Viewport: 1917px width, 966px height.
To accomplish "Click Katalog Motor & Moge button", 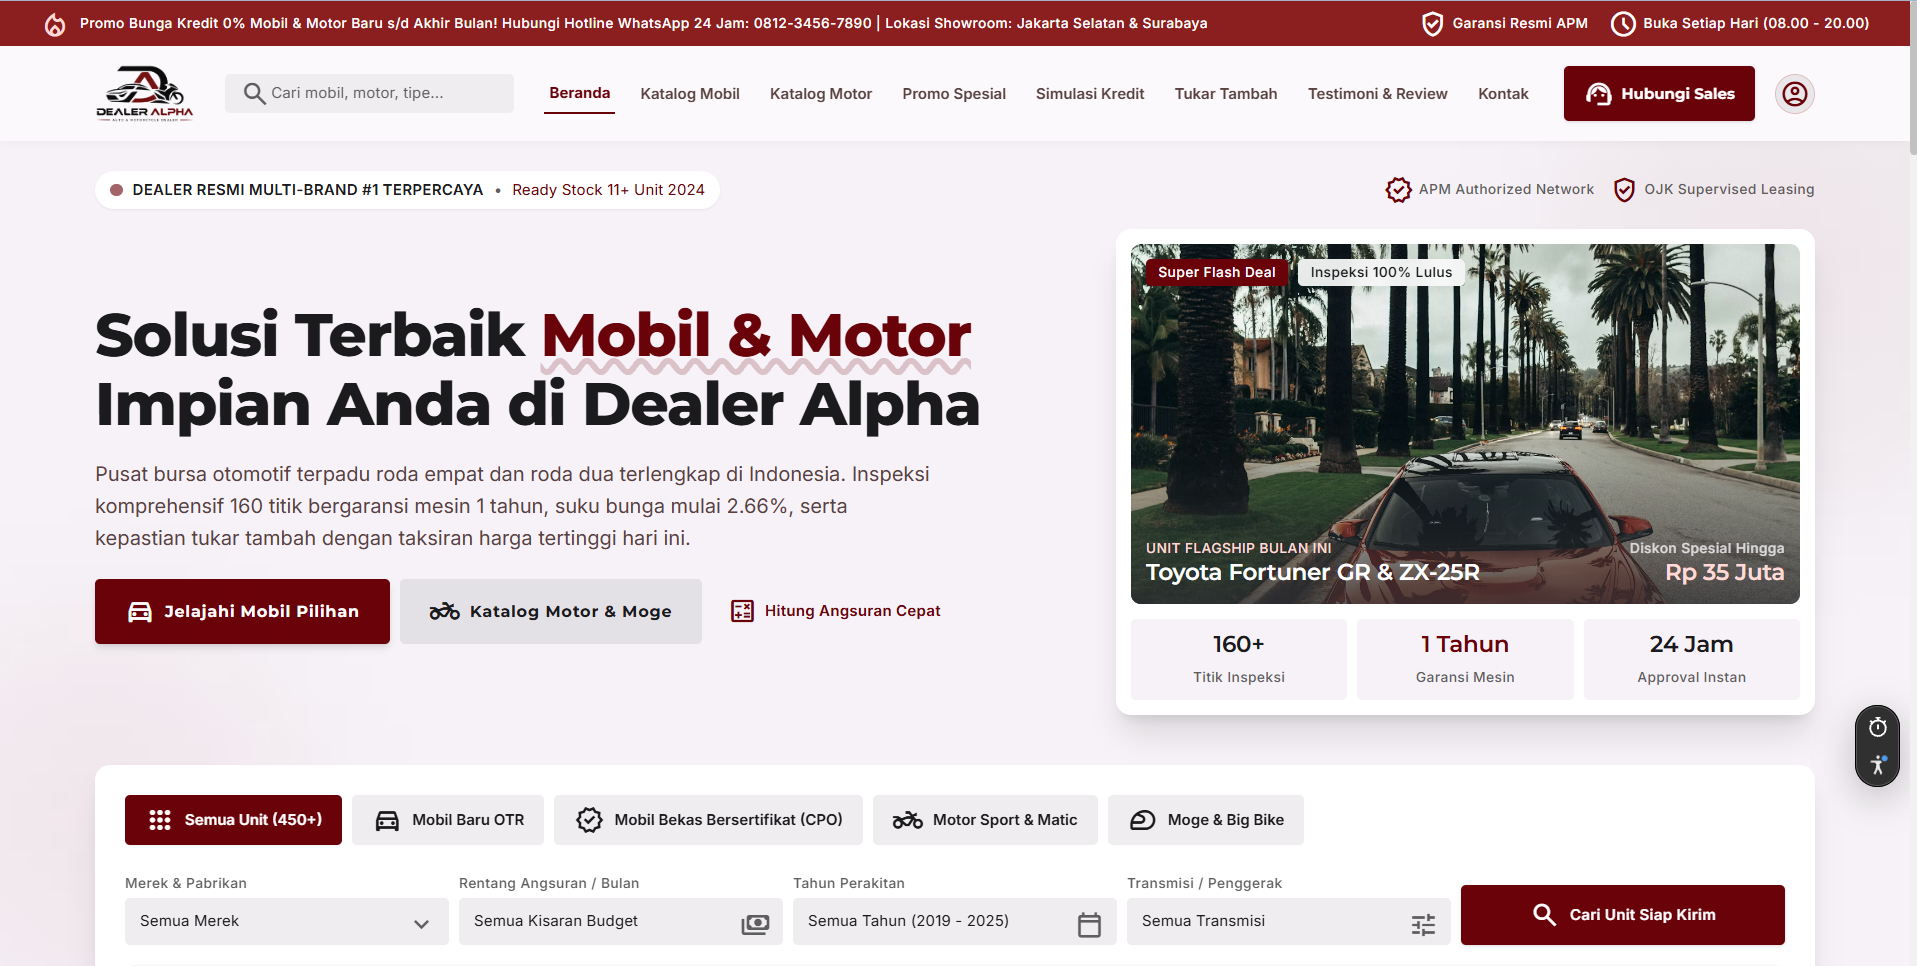I will [551, 611].
